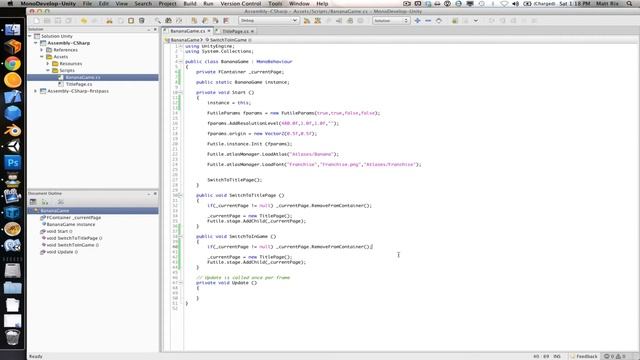Screen dimensions: 640x360
Task: Click Document Outline preferences icon
Action: point(60,202)
